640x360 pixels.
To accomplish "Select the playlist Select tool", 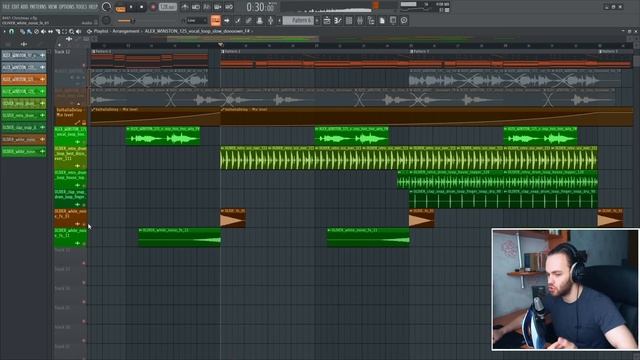I will [64, 31].
